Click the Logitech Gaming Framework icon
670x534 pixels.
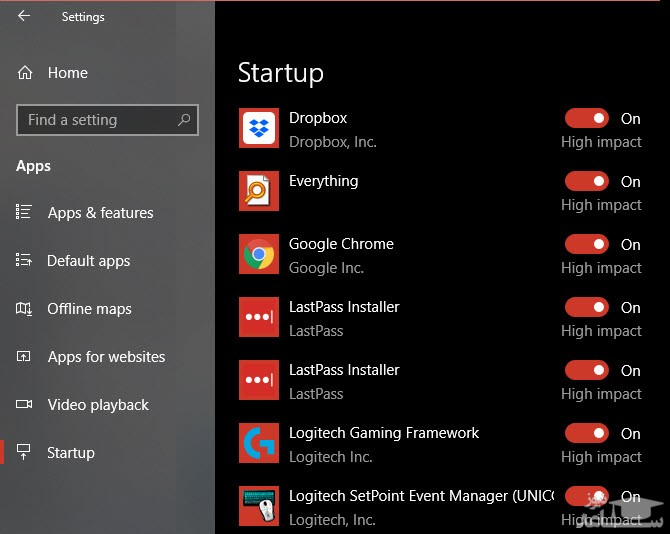coord(259,443)
